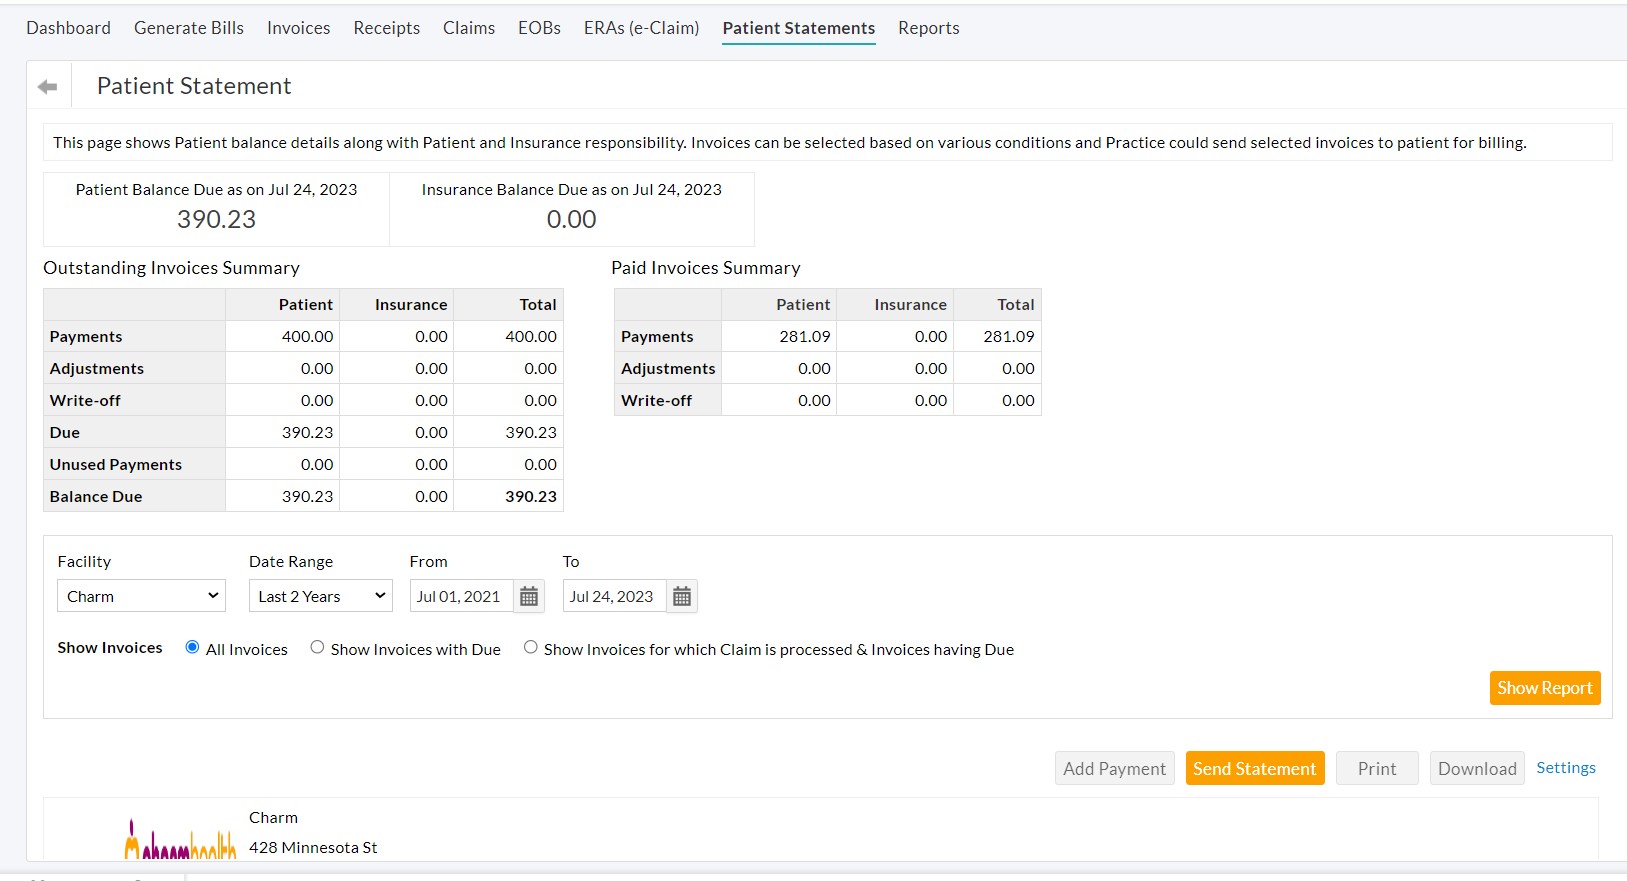Click the Add Payment button
1627x881 pixels.
[1114, 768]
